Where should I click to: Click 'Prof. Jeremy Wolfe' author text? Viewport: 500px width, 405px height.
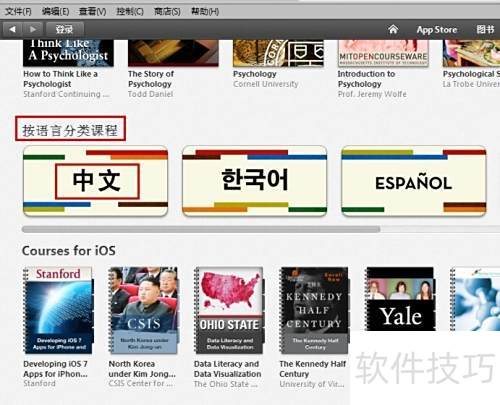[372, 94]
